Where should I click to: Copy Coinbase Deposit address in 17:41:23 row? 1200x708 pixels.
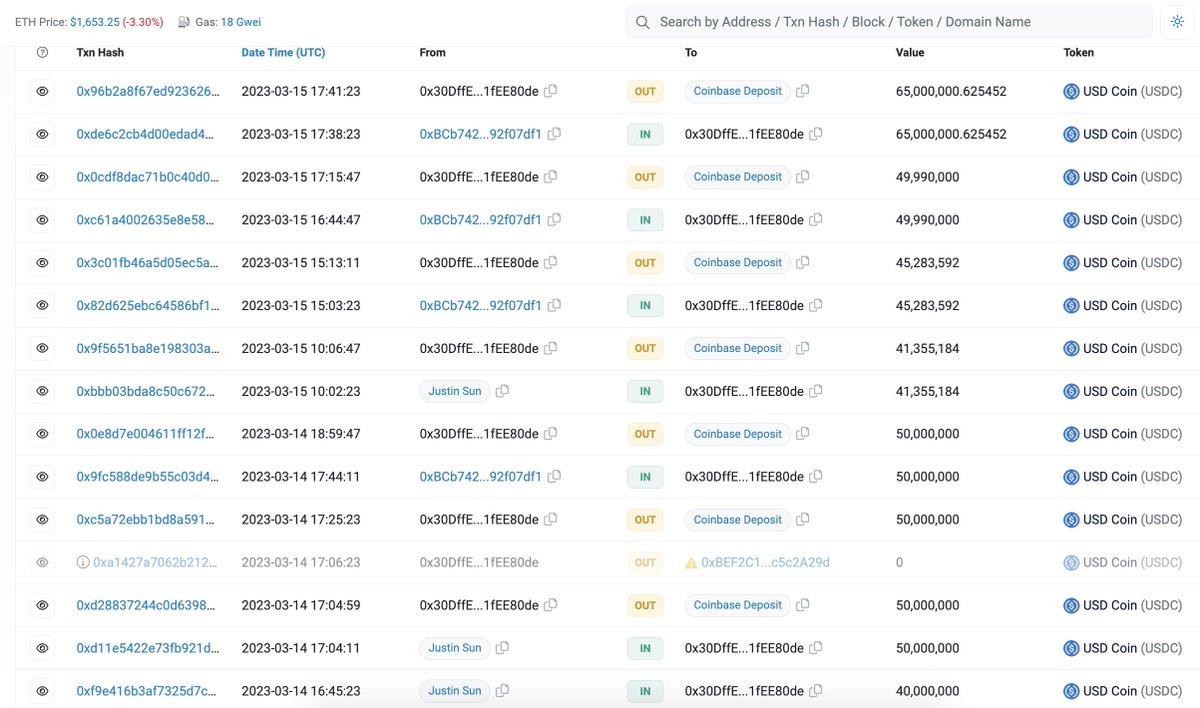(803, 91)
